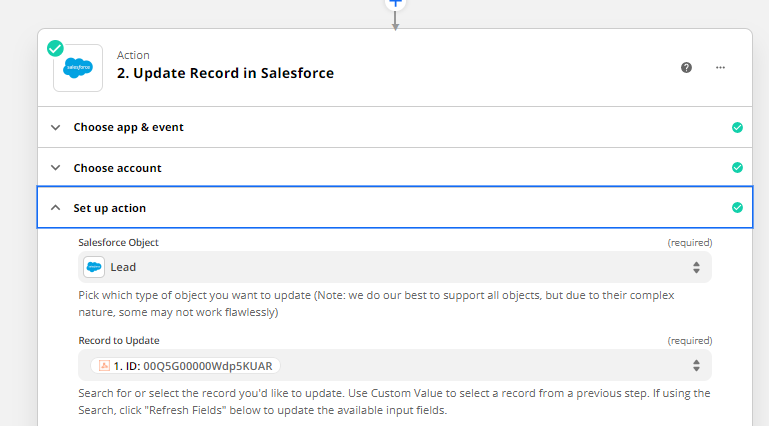Collapse the Set up action chevron
Screen dimensions: 769x426
55,208
